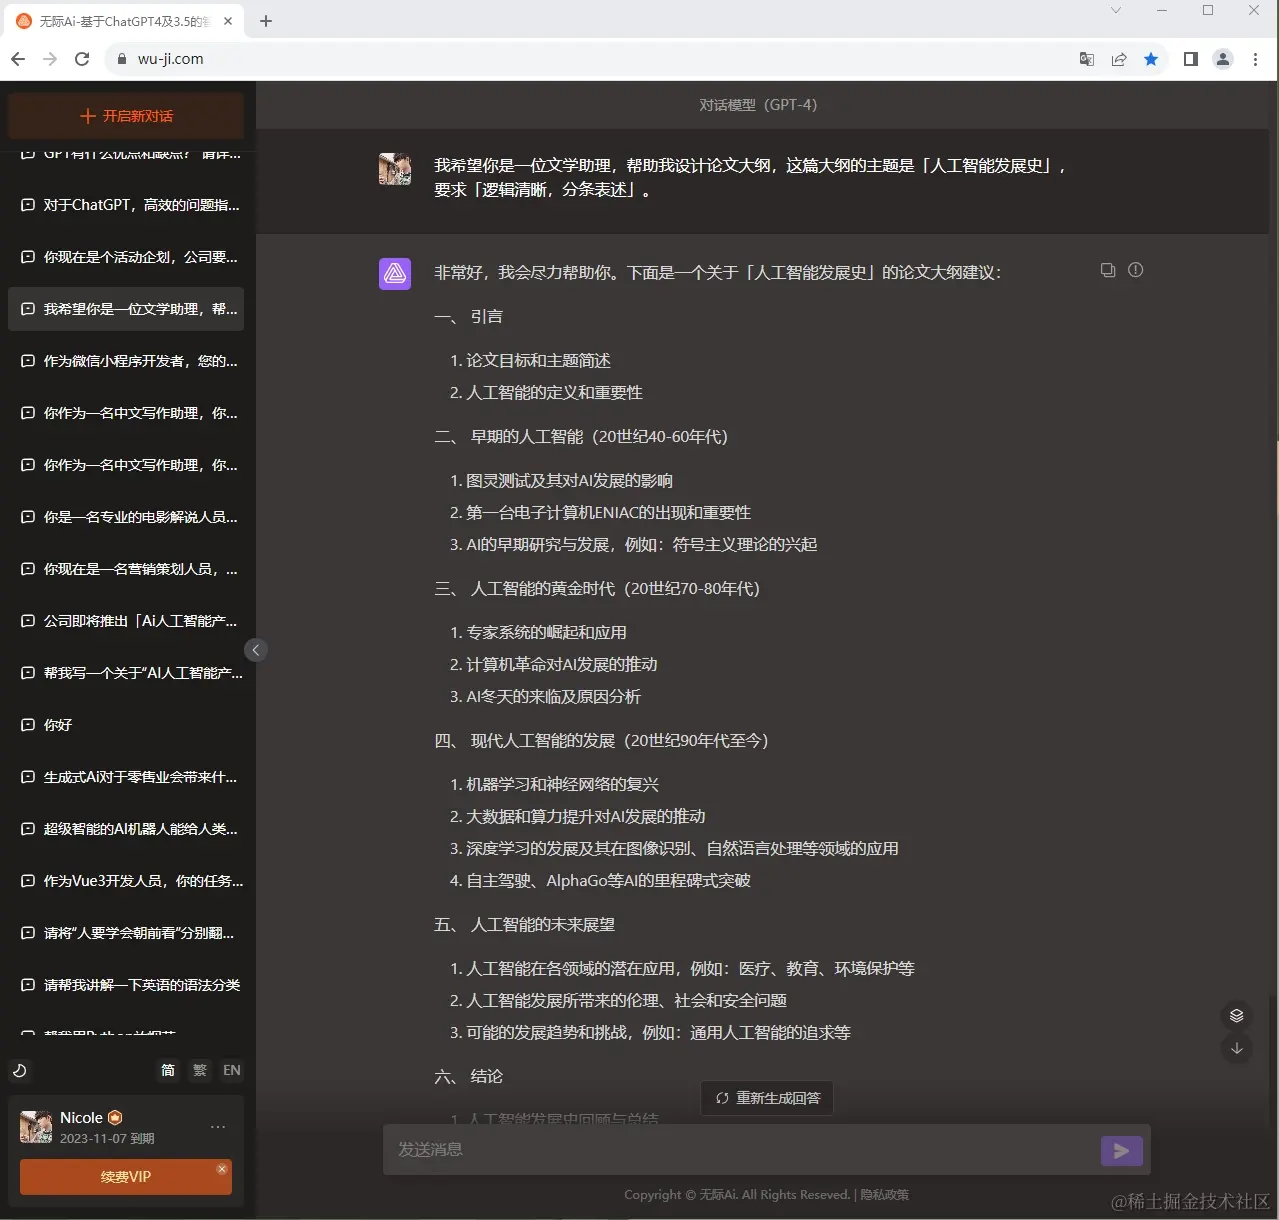Open chat 超级智能的AI机器人能给人类...
The height and width of the screenshot is (1220, 1279).
tap(126, 829)
